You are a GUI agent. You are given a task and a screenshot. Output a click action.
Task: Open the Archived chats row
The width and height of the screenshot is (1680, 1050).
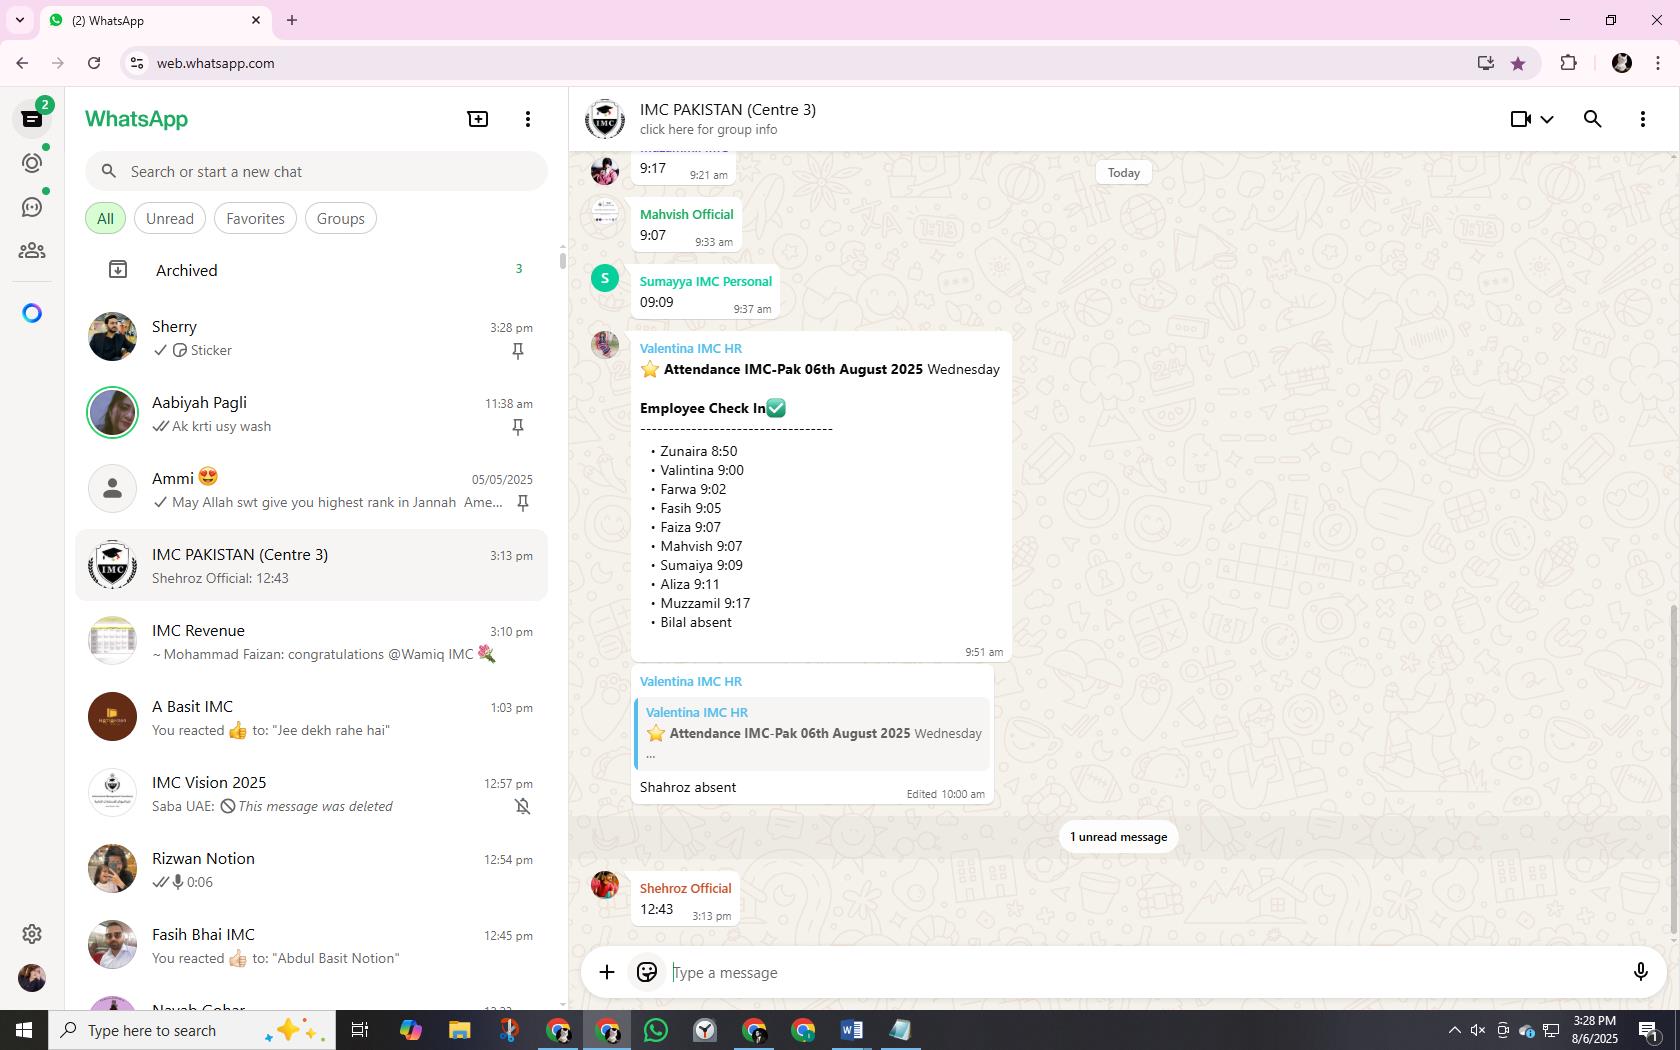click(x=312, y=270)
